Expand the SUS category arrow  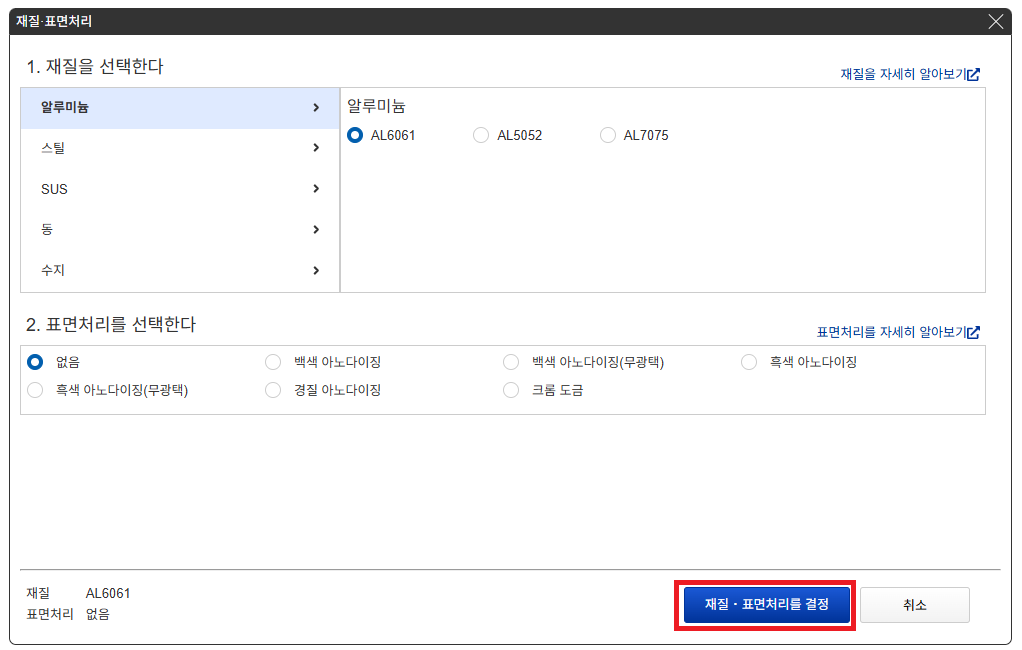(x=316, y=189)
